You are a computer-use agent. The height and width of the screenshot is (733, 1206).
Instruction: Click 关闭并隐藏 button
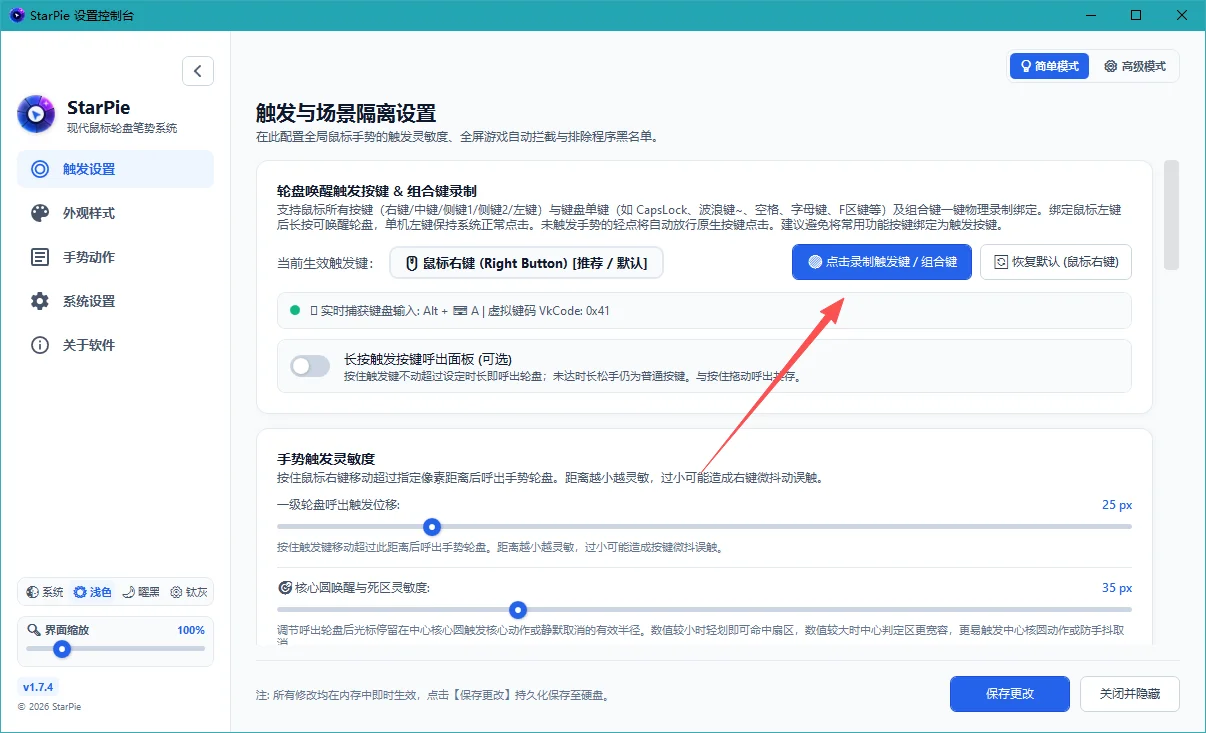pyautogui.click(x=1129, y=694)
